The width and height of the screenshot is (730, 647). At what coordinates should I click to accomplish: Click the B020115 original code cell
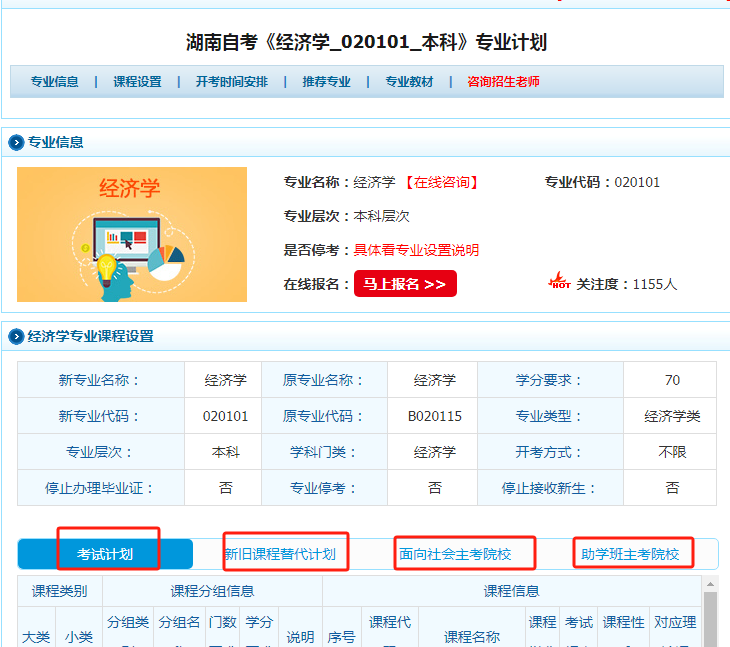(x=435, y=416)
